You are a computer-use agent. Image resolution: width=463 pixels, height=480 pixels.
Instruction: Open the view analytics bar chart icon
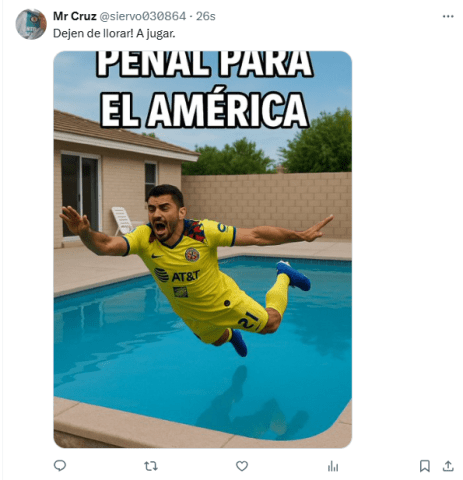click(333, 466)
